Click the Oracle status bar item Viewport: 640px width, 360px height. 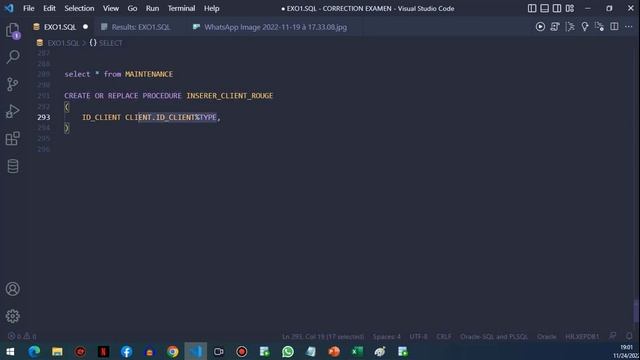pyautogui.click(x=547, y=337)
